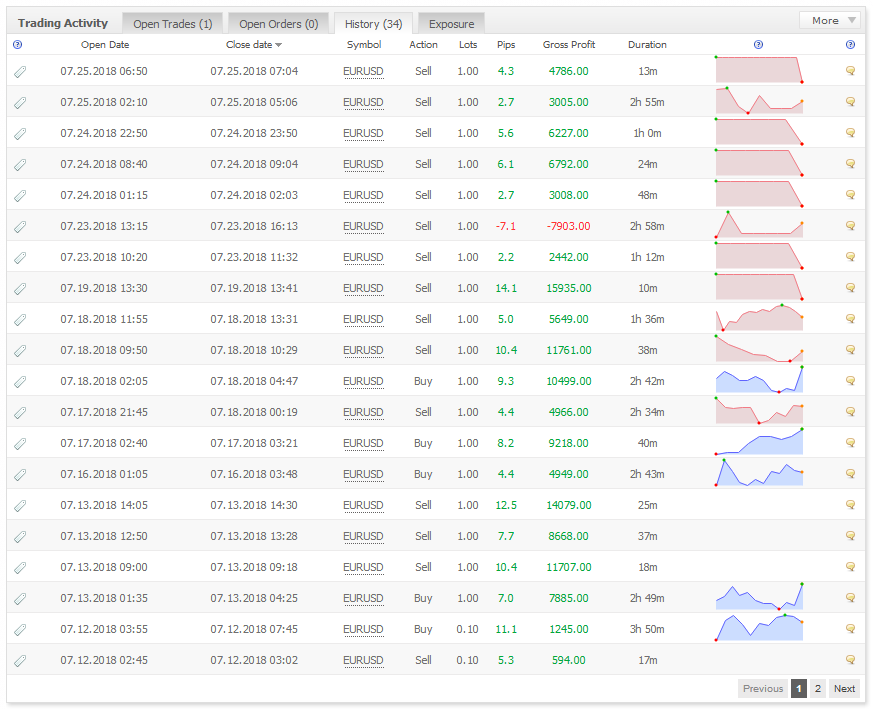Click the Symbol column header
The width and height of the screenshot is (873, 709).
click(x=364, y=45)
